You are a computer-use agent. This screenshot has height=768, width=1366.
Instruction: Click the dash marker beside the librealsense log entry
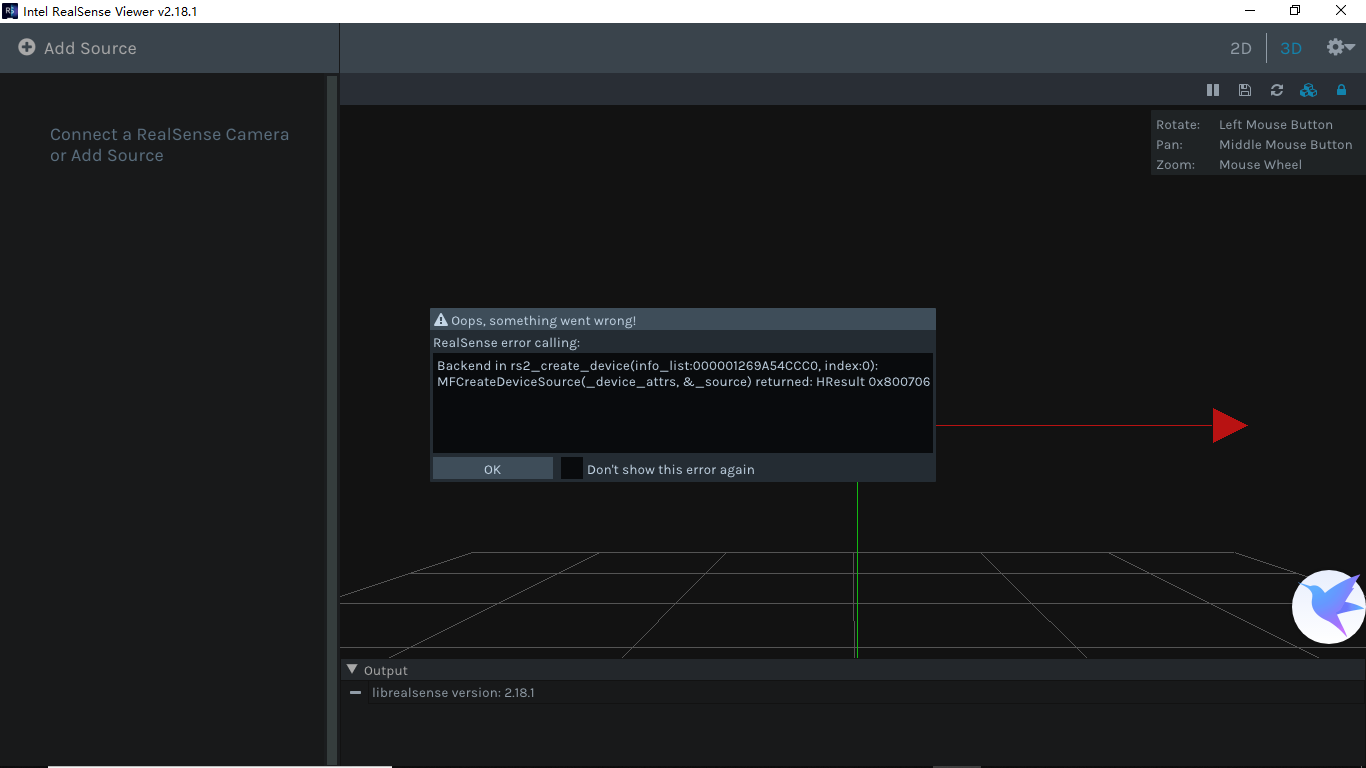click(355, 692)
